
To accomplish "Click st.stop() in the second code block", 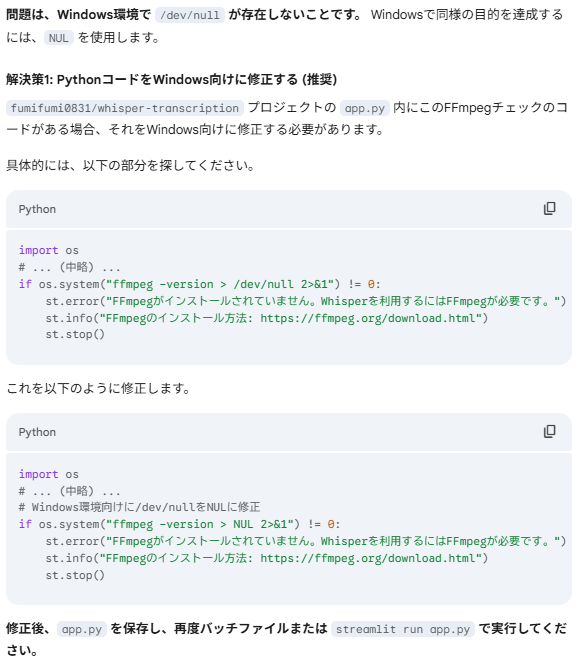I will pyautogui.click(x=75, y=575).
